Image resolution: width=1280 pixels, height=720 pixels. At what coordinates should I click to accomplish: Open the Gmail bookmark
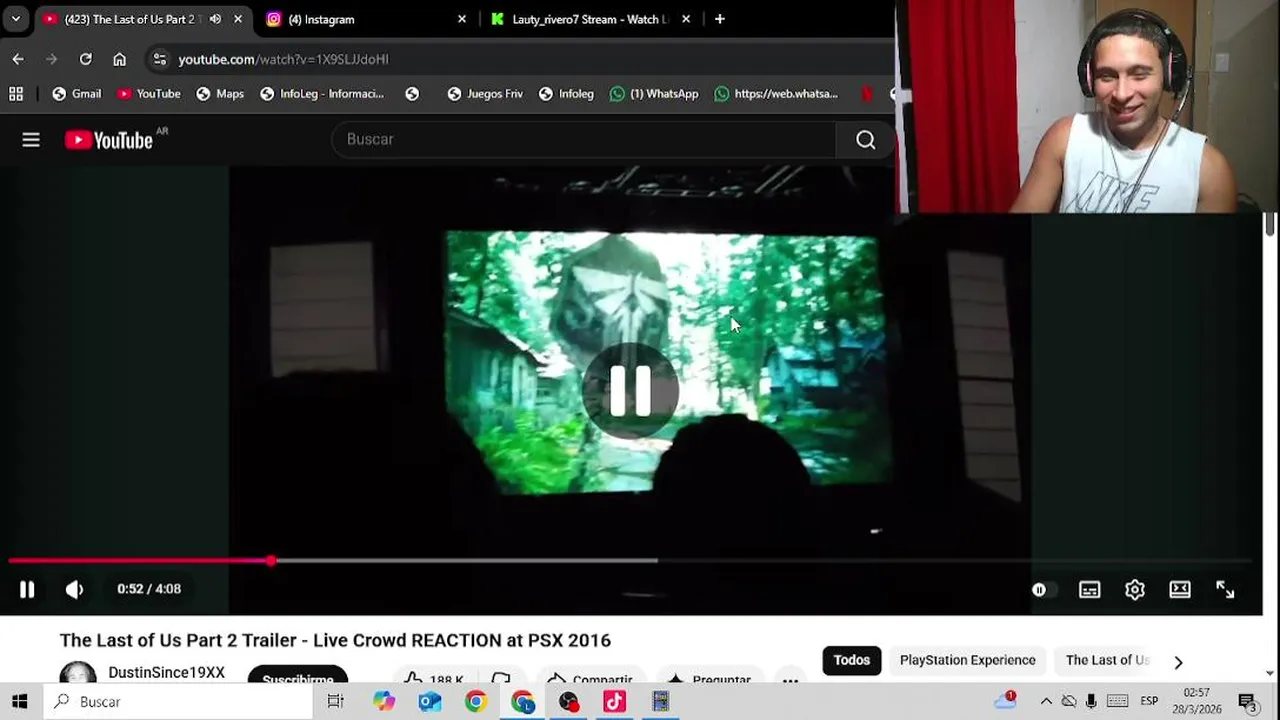click(77, 94)
